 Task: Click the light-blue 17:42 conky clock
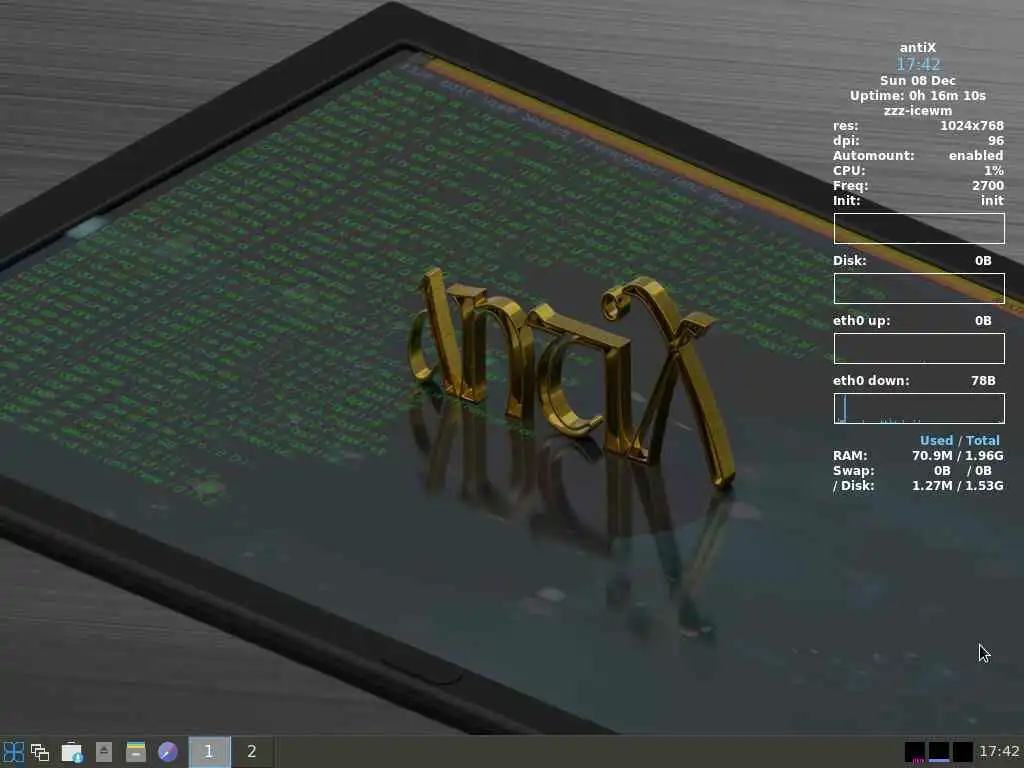(918, 64)
